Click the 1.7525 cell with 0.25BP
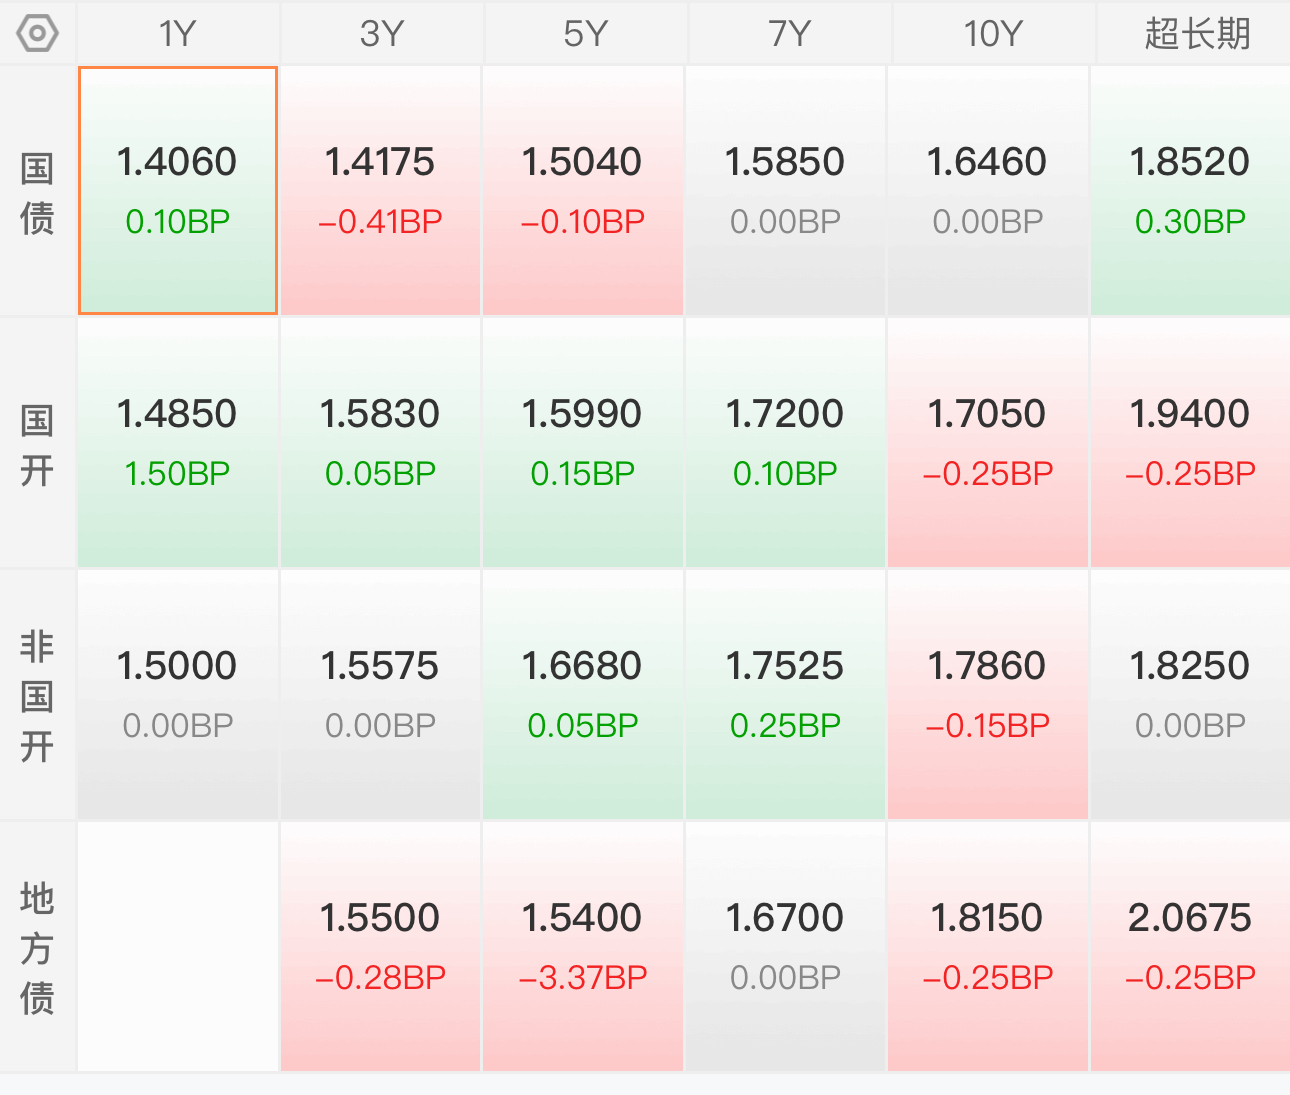 click(x=786, y=695)
